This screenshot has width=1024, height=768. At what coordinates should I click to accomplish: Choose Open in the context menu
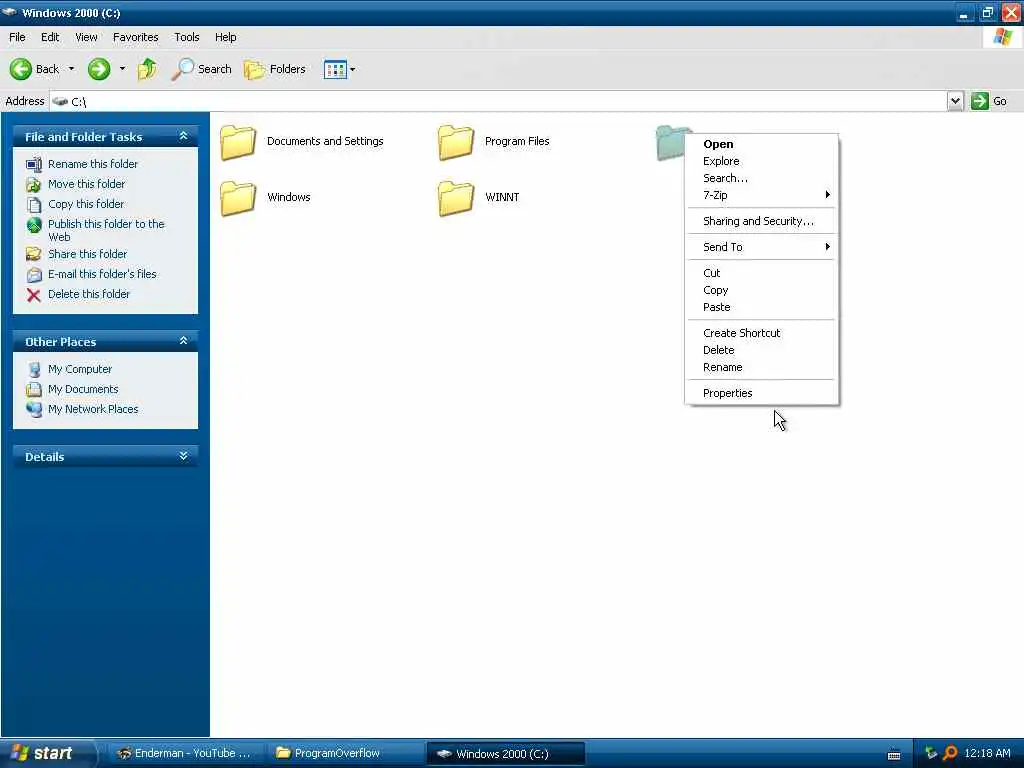(761, 144)
